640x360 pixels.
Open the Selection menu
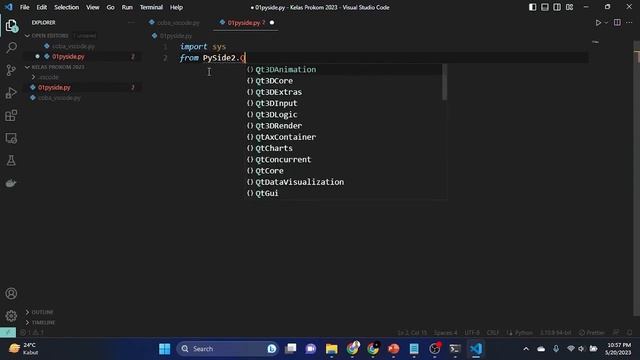point(67,7)
